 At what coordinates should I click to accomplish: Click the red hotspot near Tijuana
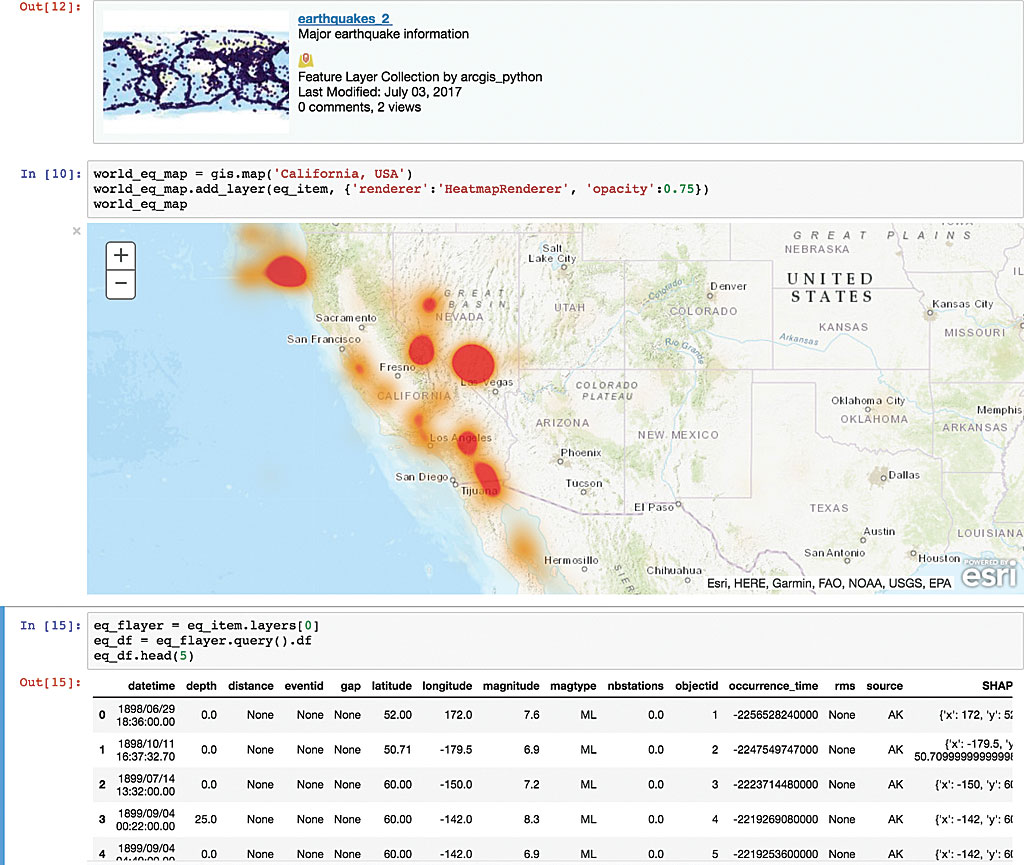pyautogui.click(x=487, y=478)
